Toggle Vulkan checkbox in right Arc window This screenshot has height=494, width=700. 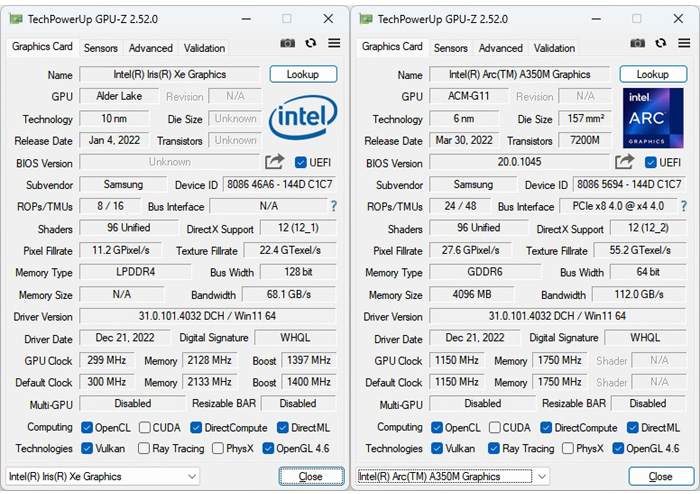point(437,448)
